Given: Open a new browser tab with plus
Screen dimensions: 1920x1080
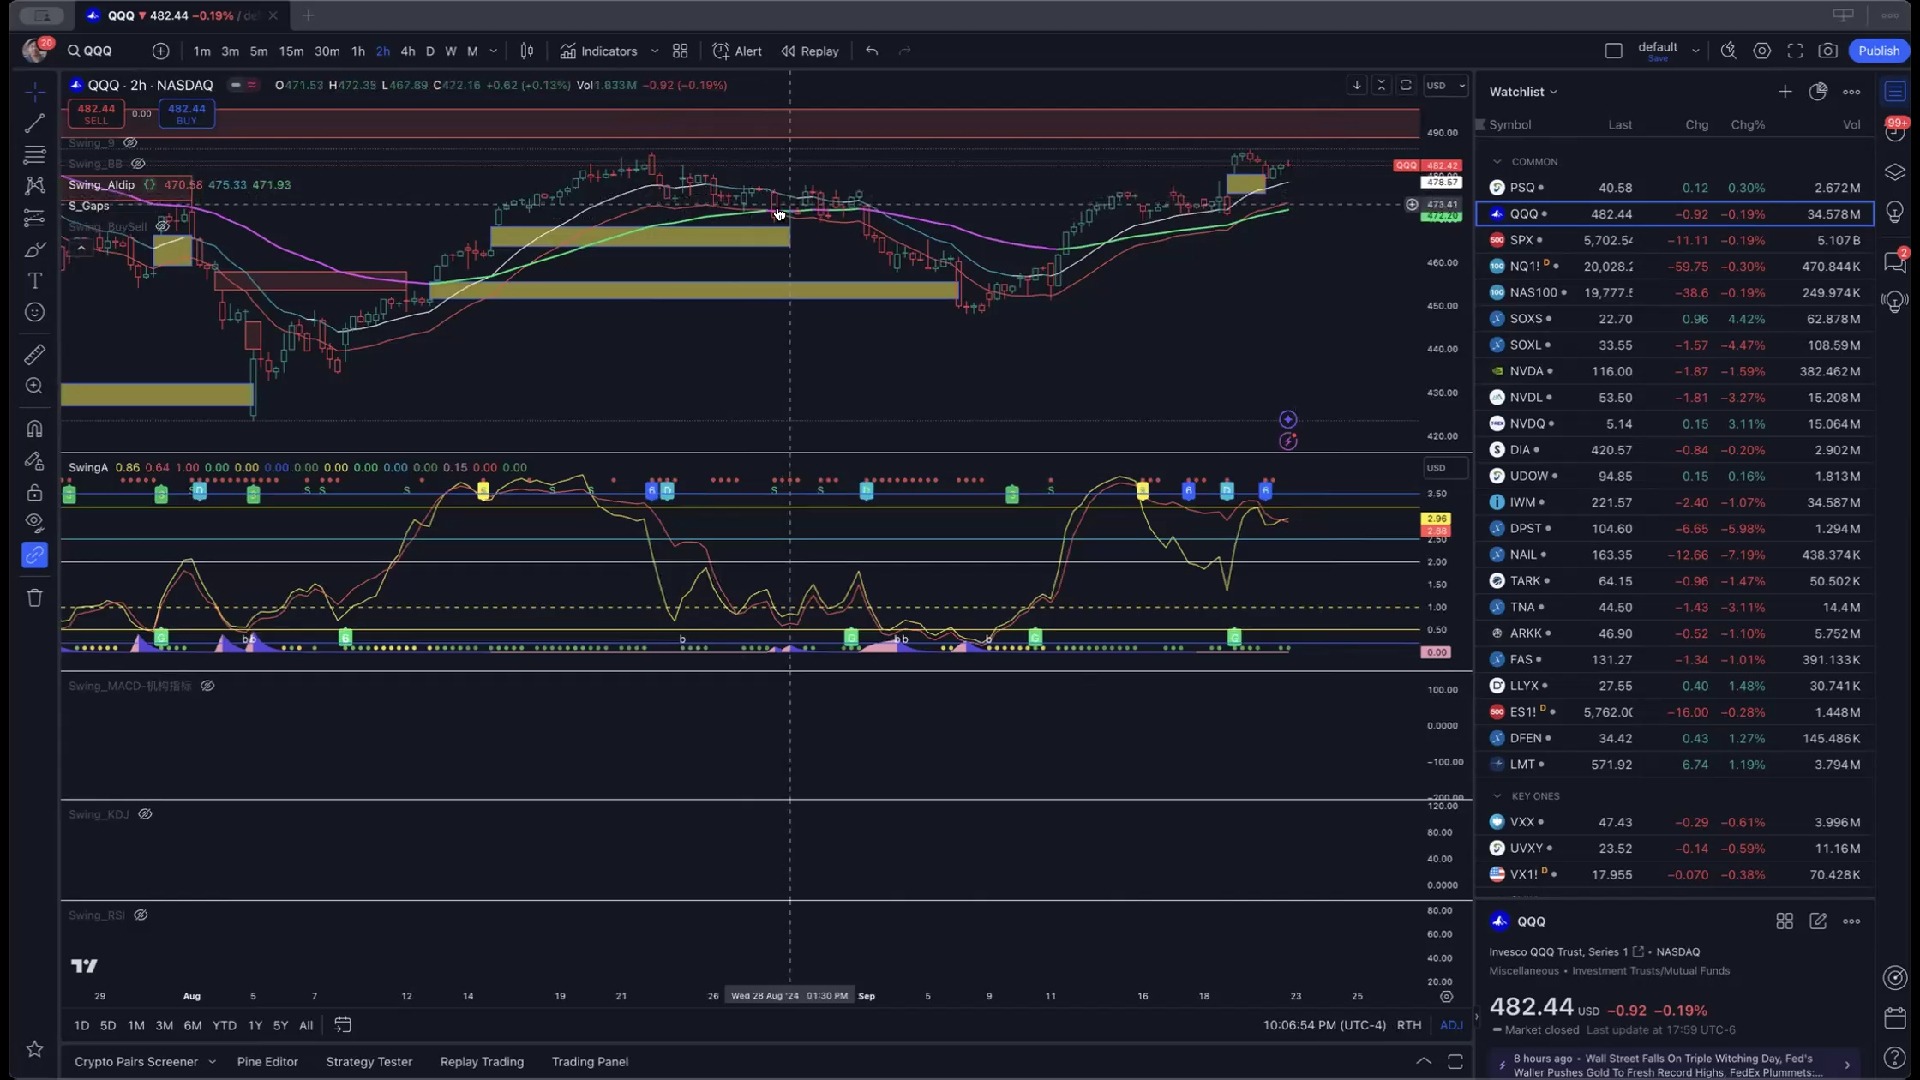Looking at the screenshot, I should [x=308, y=16].
